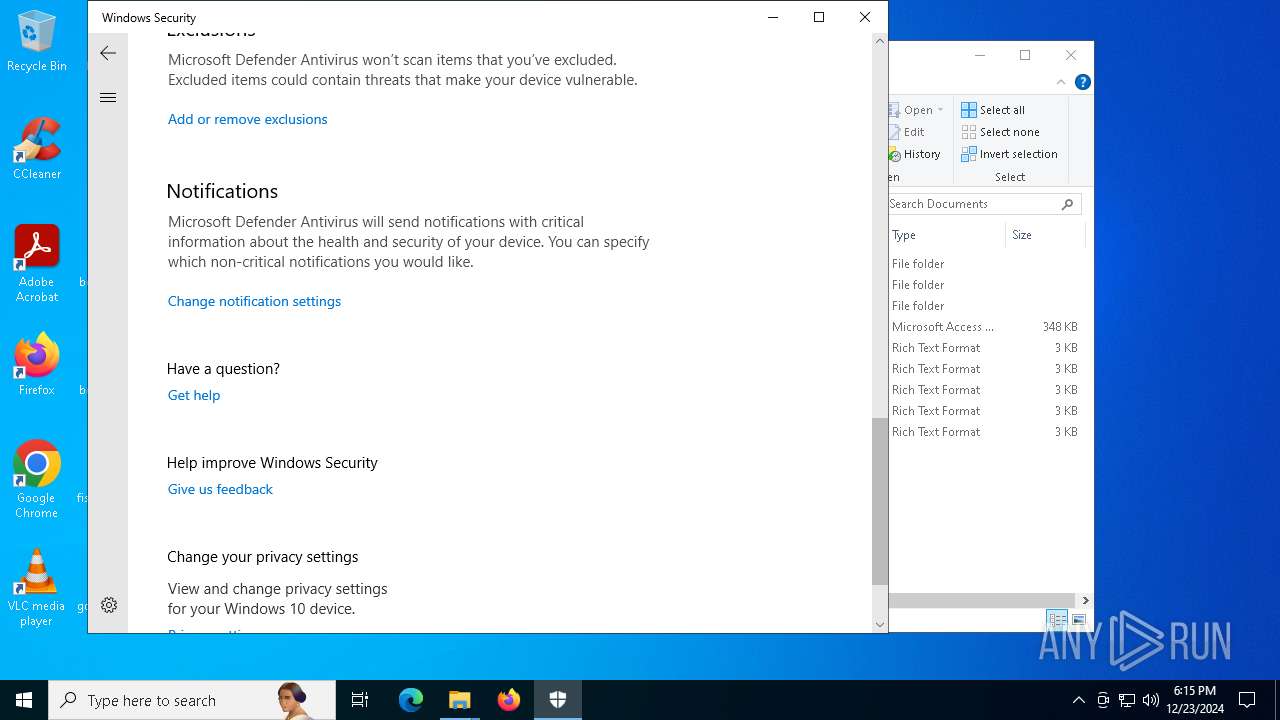This screenshot has width=1280, height=720.
Task: Click Edit in Explorer ribbon
Action: (x=907, y=132)
